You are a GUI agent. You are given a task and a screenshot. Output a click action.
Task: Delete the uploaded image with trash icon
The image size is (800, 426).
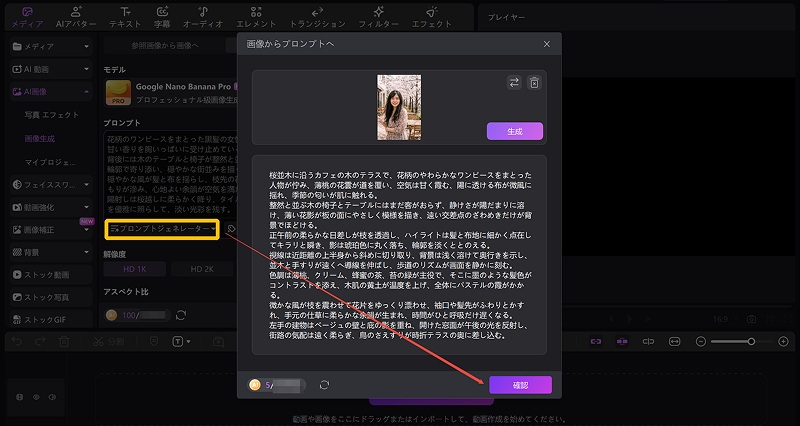point(534,84)
